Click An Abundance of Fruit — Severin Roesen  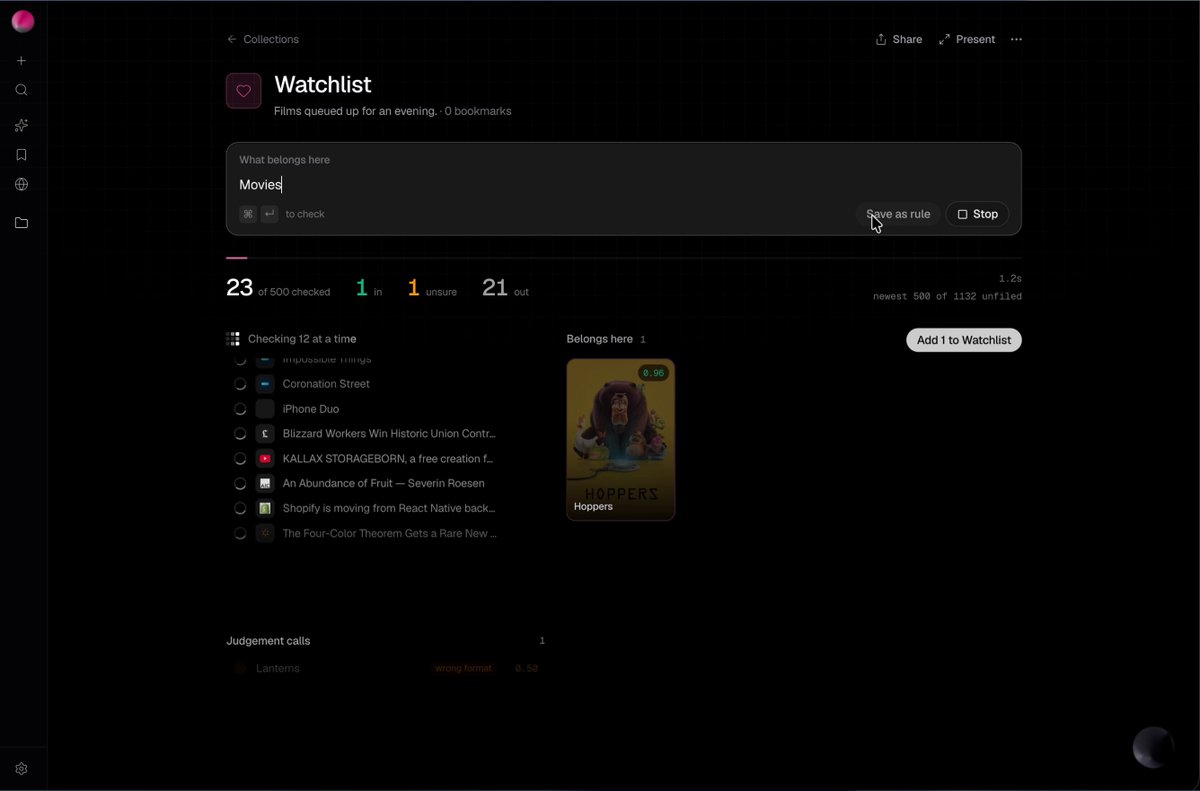[x=384, y=483]
